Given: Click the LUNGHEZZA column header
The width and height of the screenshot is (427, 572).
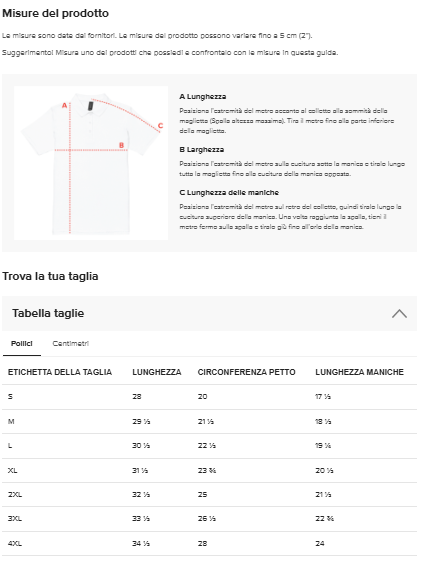Looking at the screenshot, I should coord(156,372).
